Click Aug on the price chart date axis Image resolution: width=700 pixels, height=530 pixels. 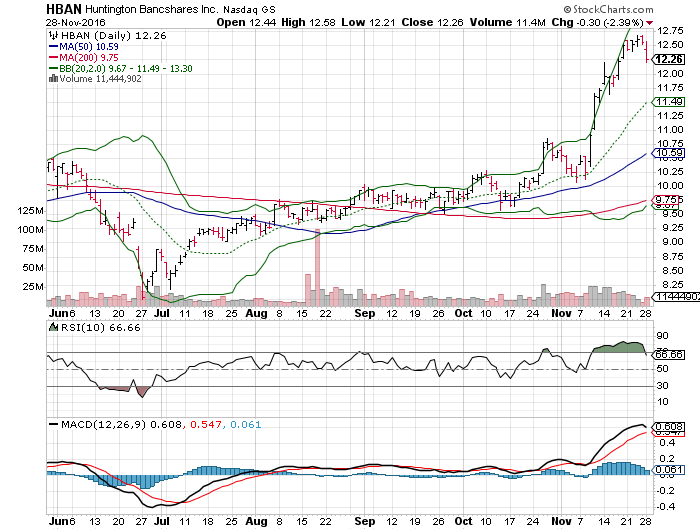pyautogui.click(x=256, y=313)
